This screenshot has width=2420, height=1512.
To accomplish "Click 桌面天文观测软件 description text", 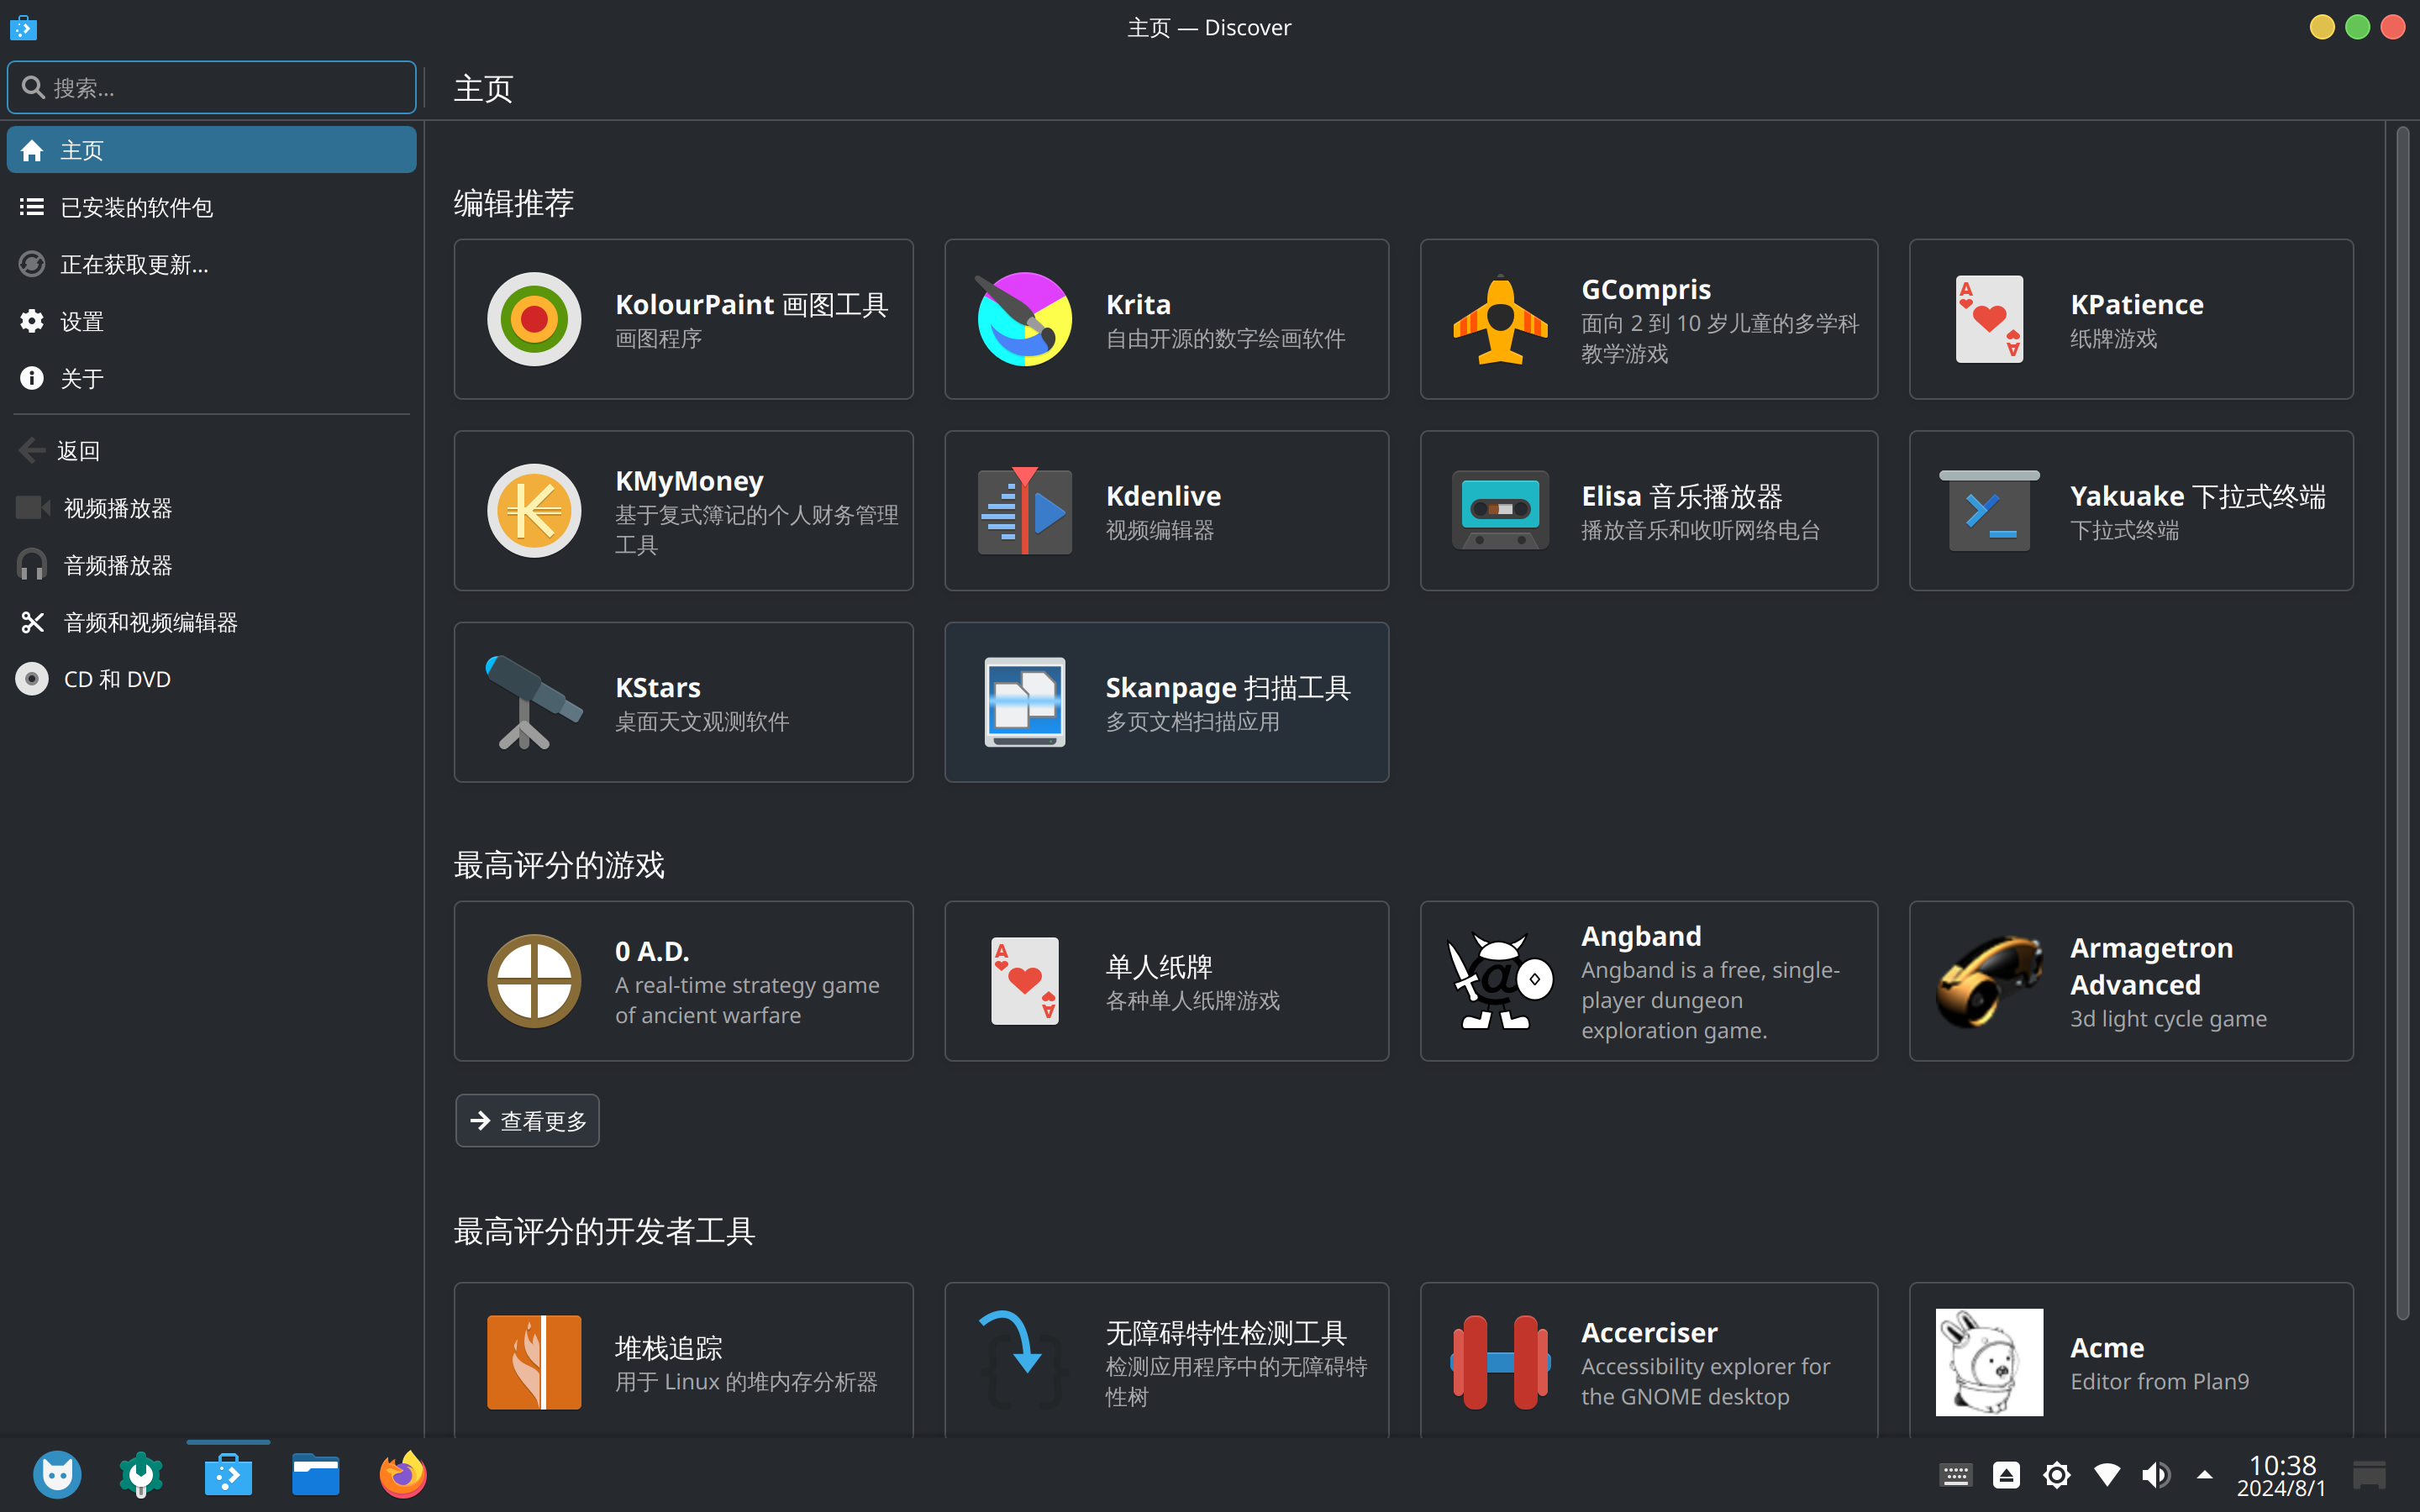I will 702,722.
